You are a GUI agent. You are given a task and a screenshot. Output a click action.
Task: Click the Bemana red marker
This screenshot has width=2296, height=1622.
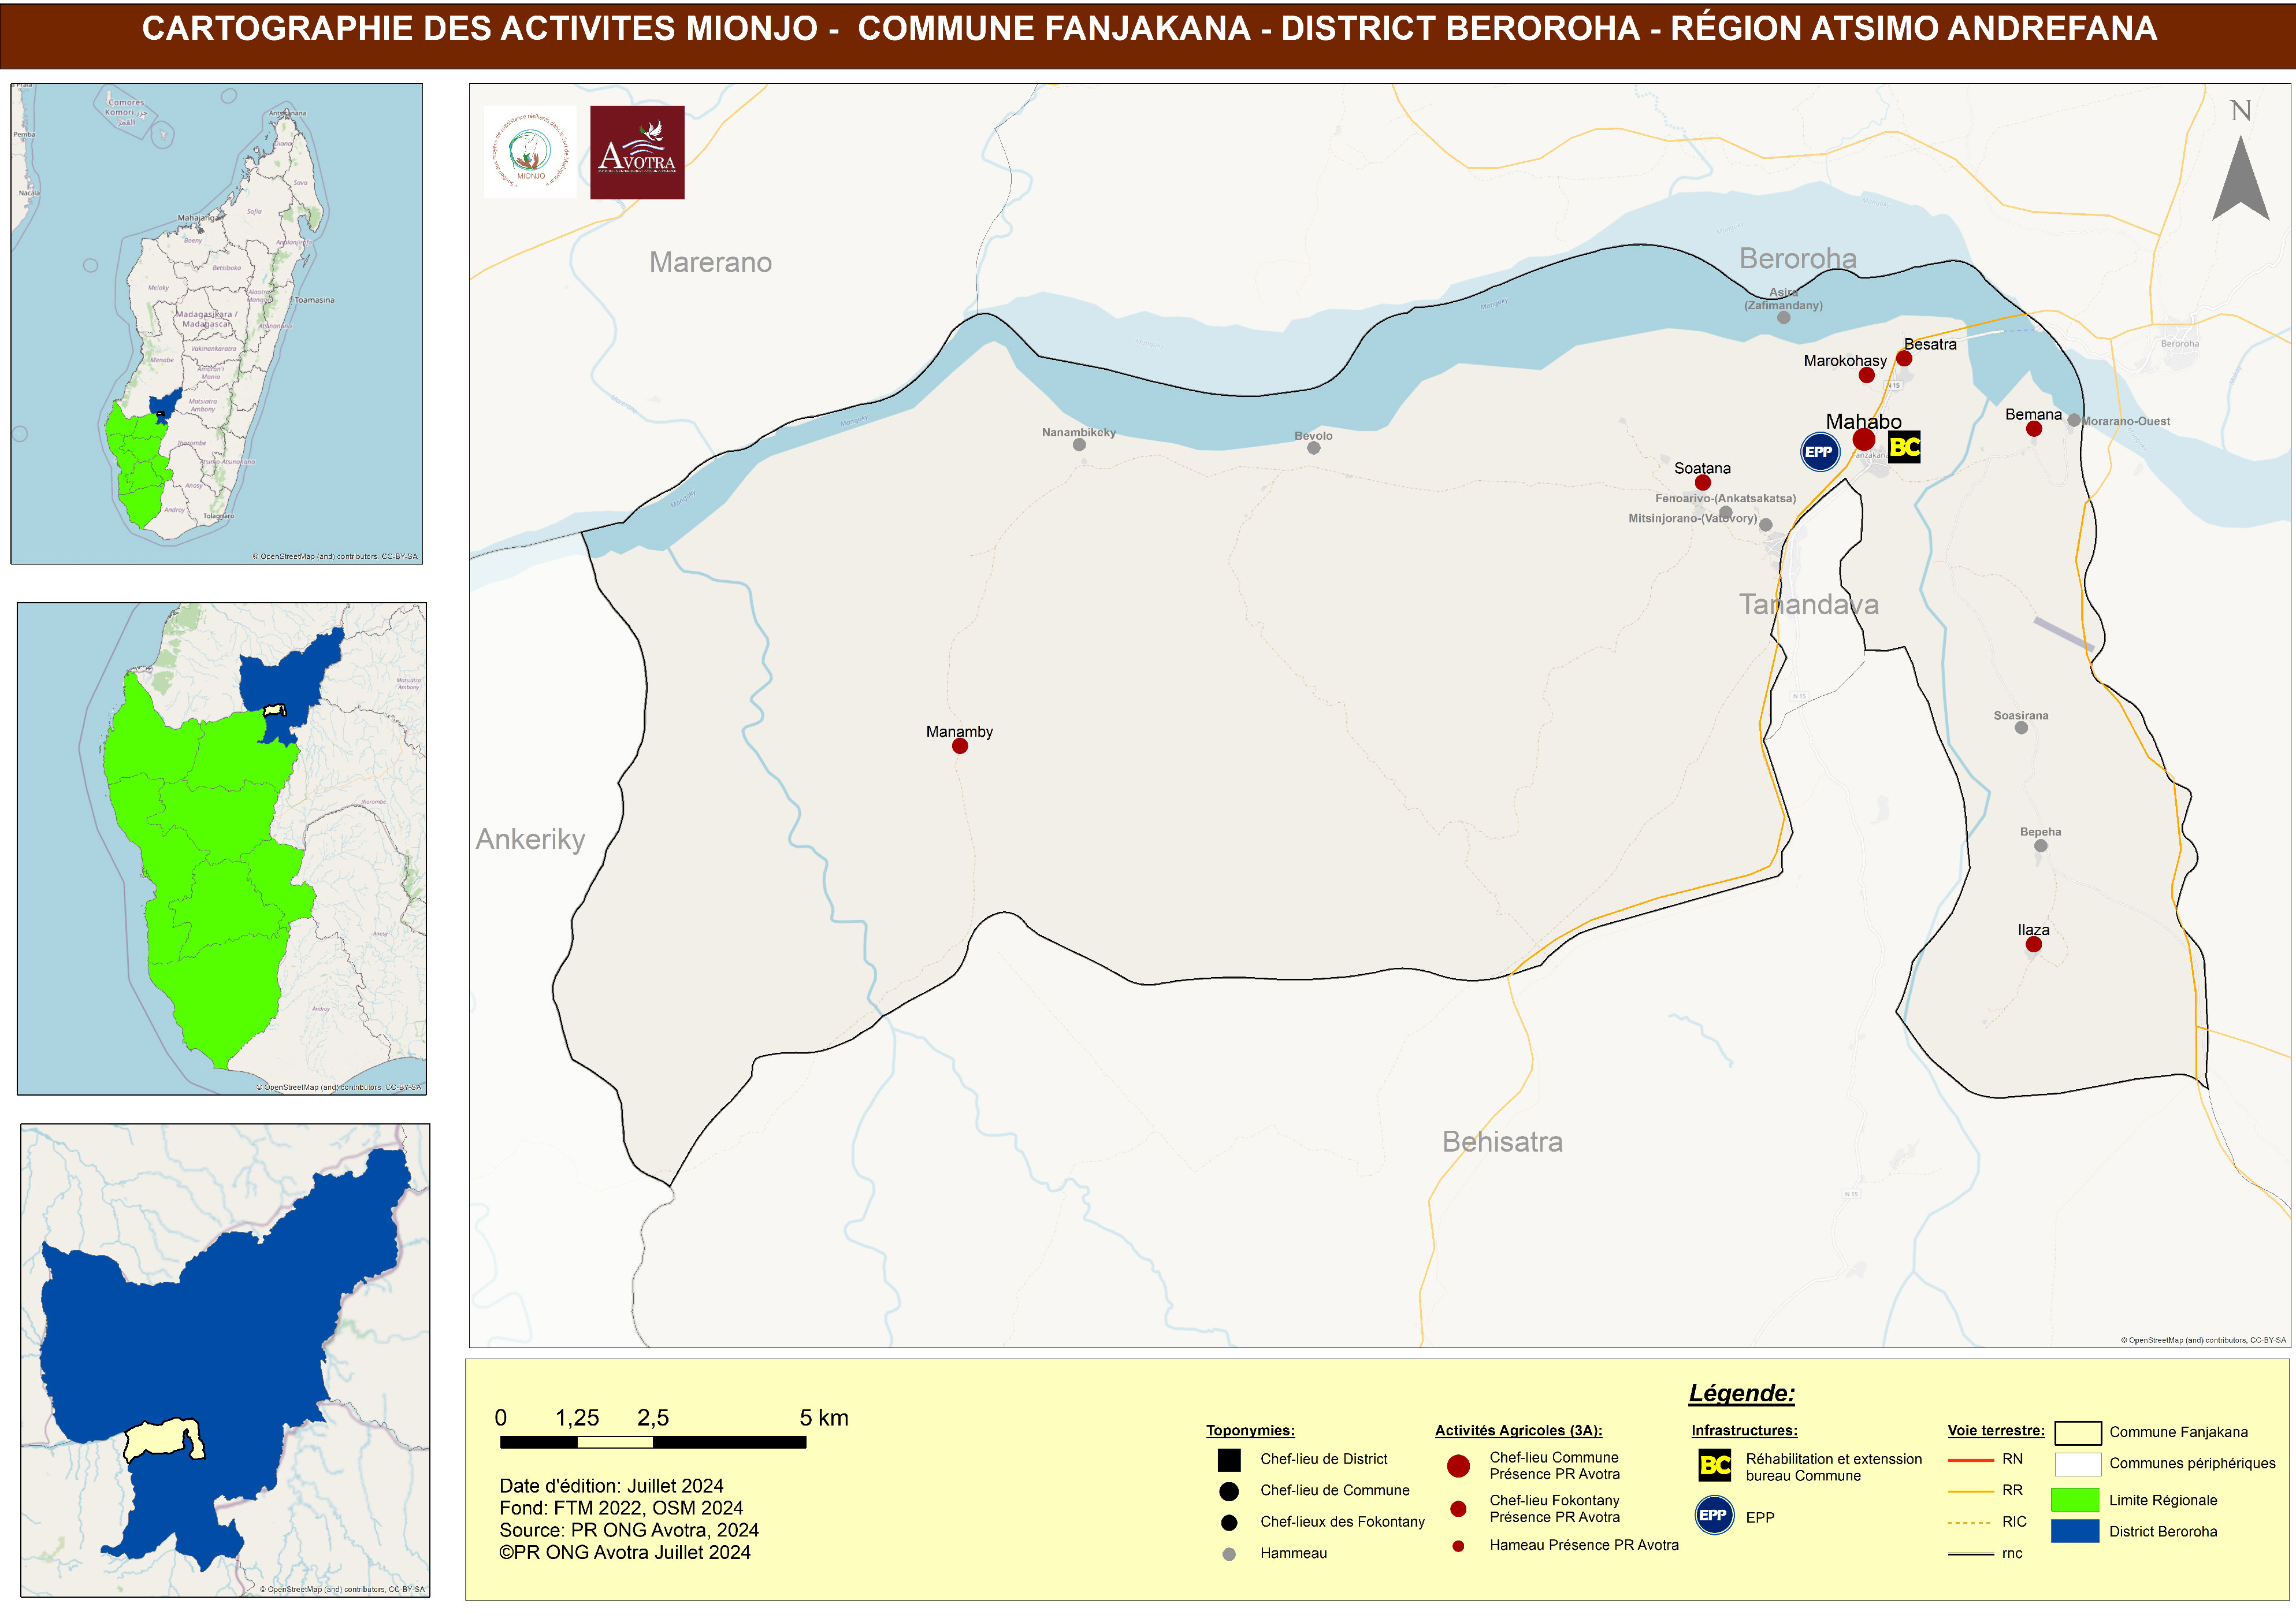(x=2033, y=429)
